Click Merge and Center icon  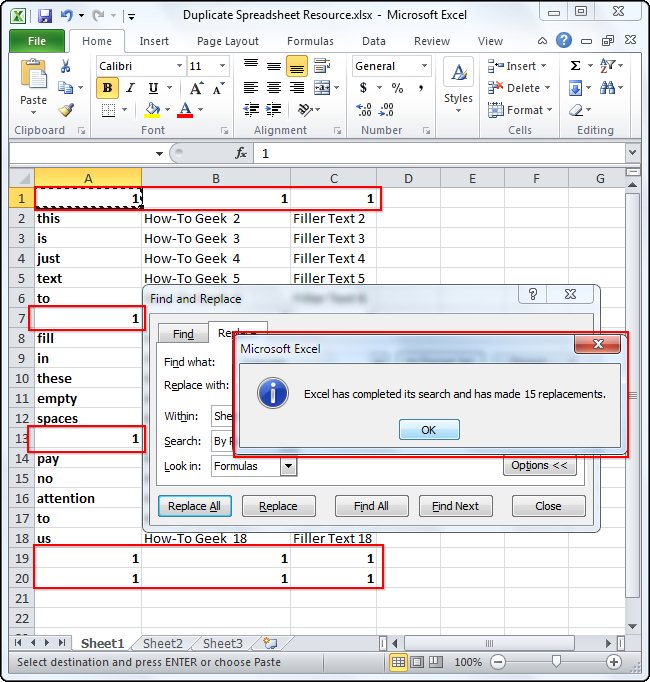point(322,88)
